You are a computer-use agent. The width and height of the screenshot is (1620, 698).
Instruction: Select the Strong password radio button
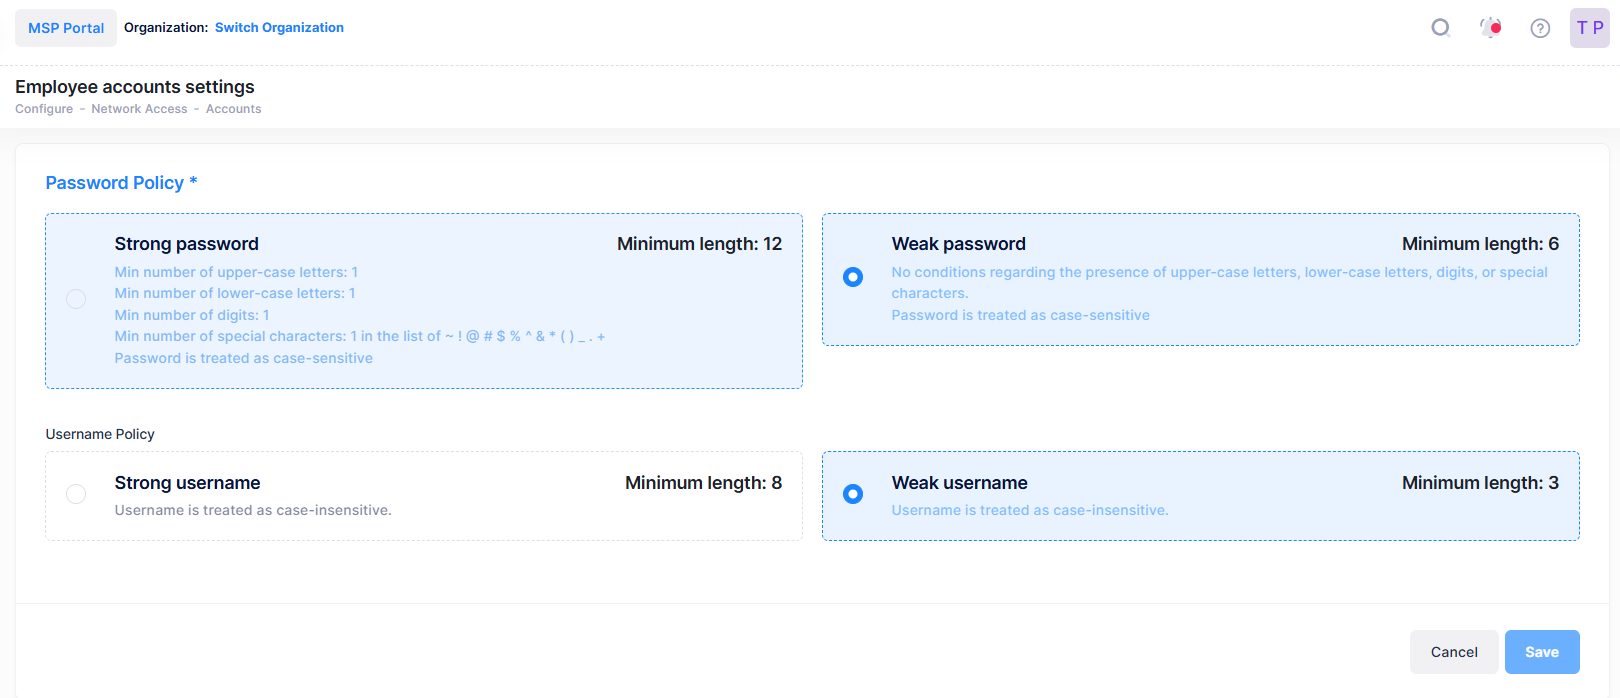[x=76, y=298]
